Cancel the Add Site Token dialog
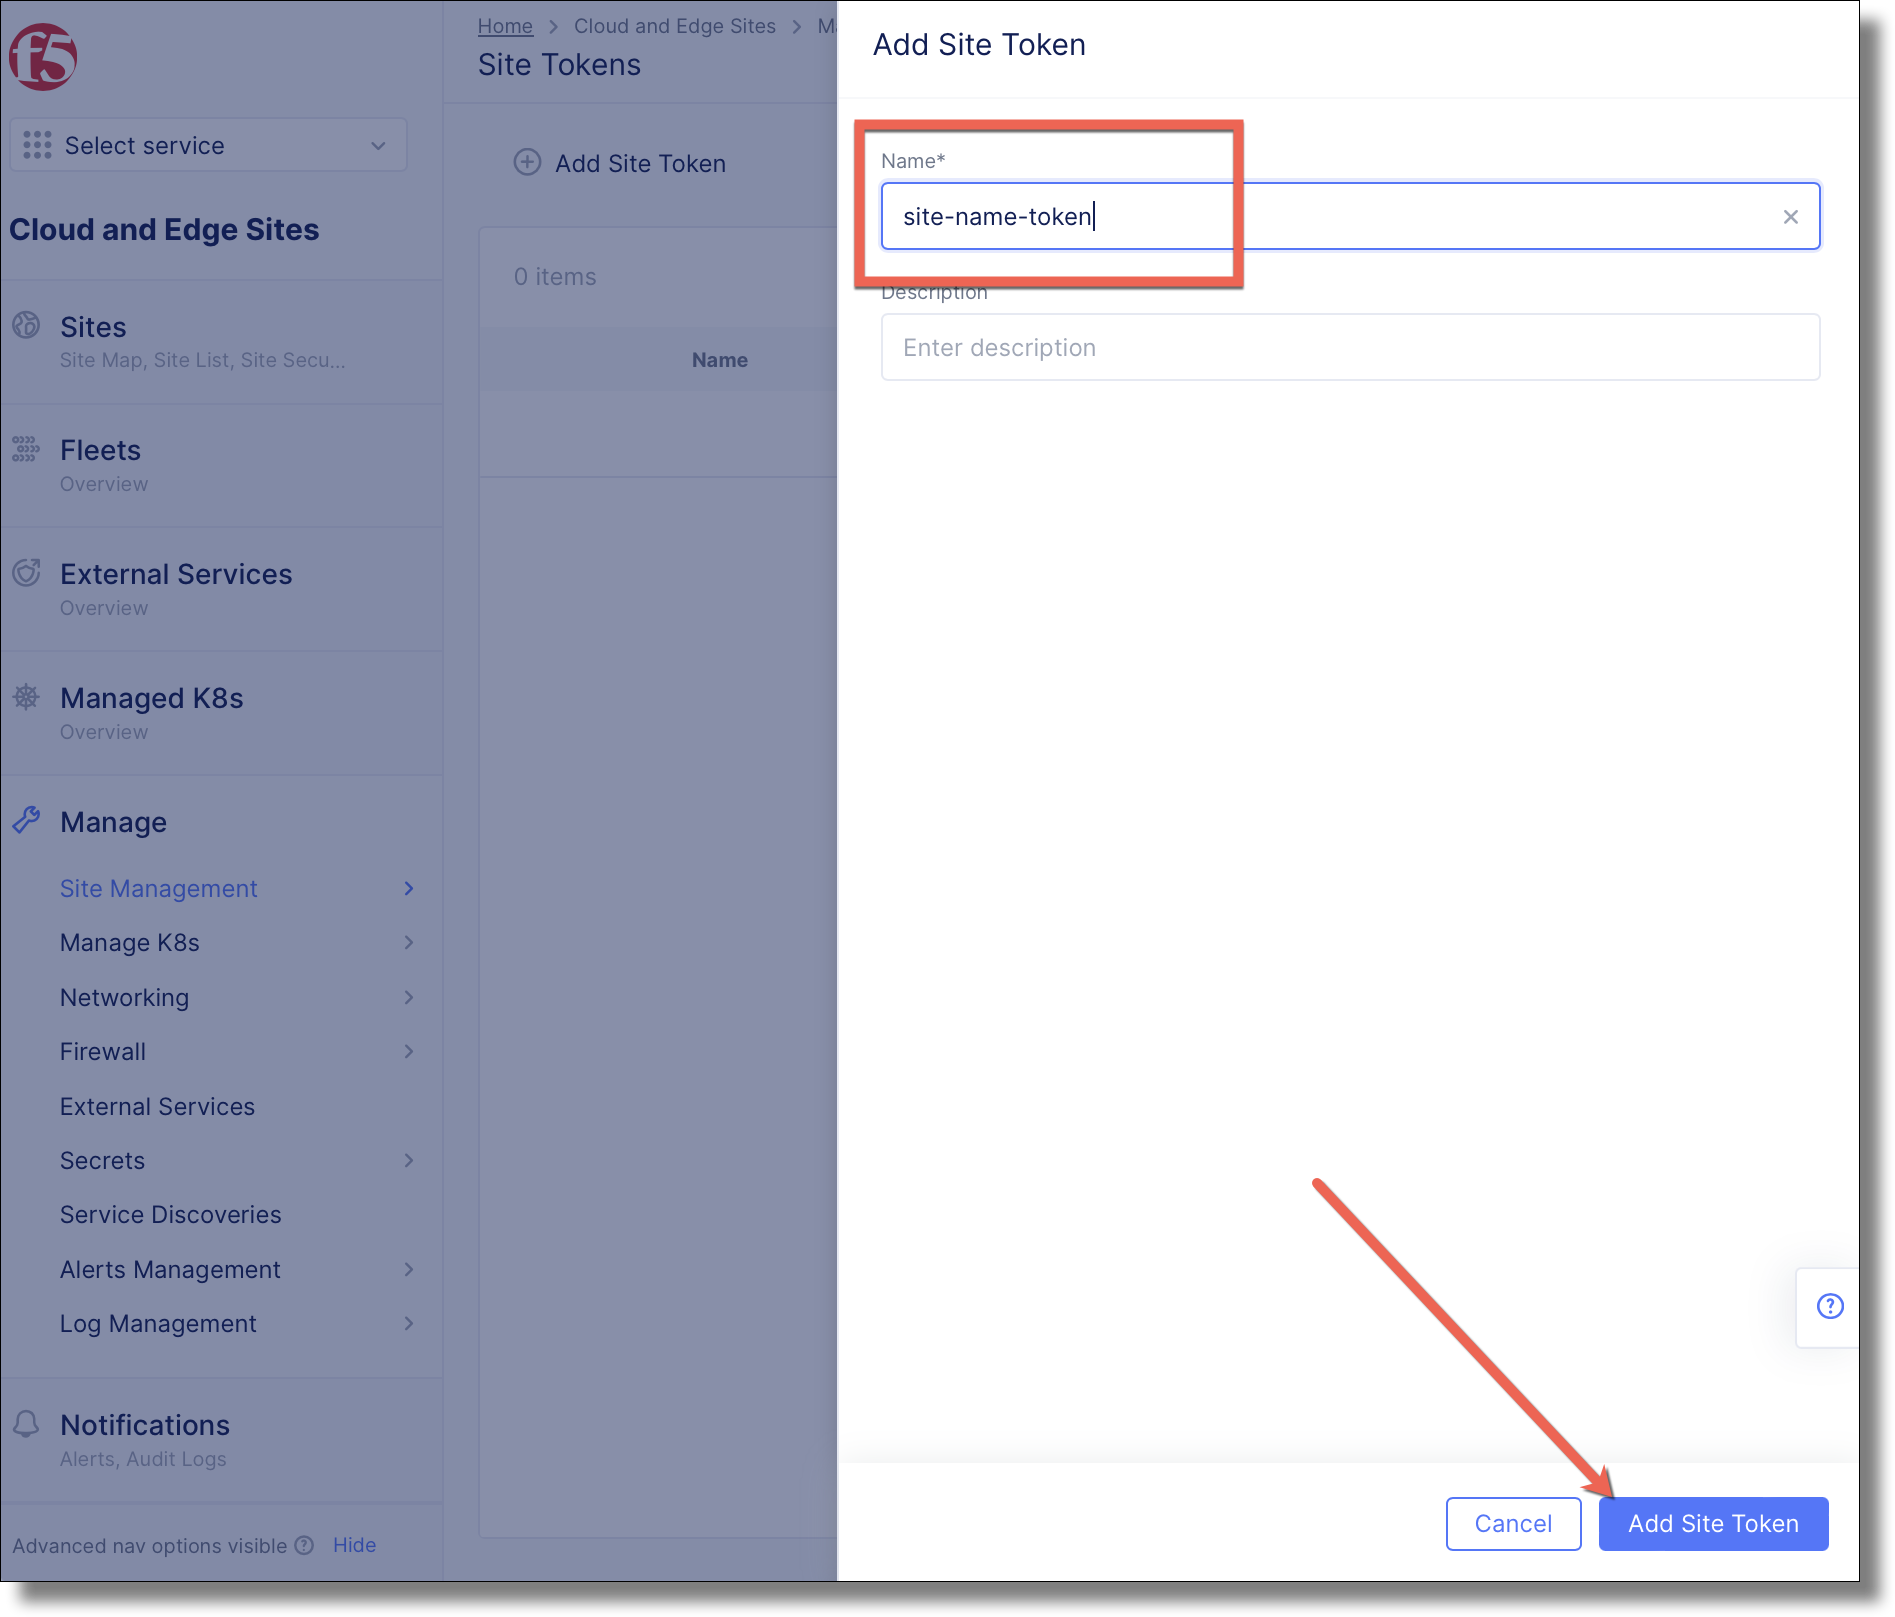The image size is (1895, 1617). 1513,1524
